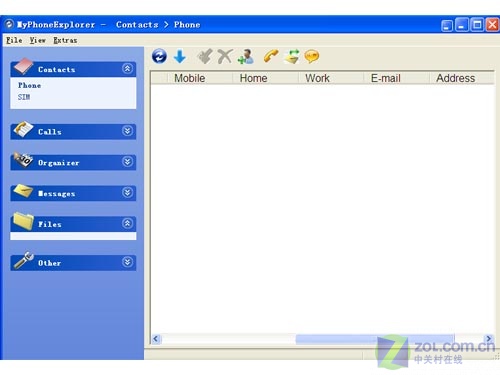Image resolution: width=500 pixels, height=375 pixels.
Task: Click the Calls section header
Action: click(x=73, y=132)
